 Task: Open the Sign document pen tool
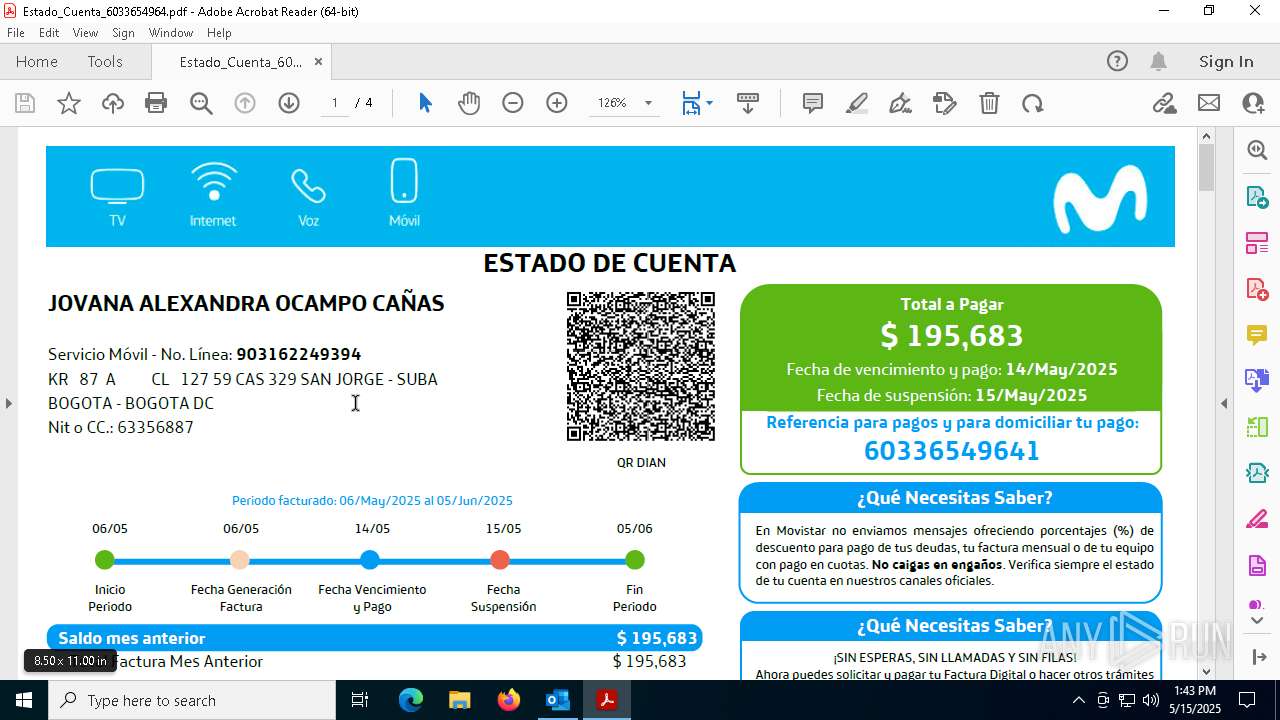tap(900, 103)
